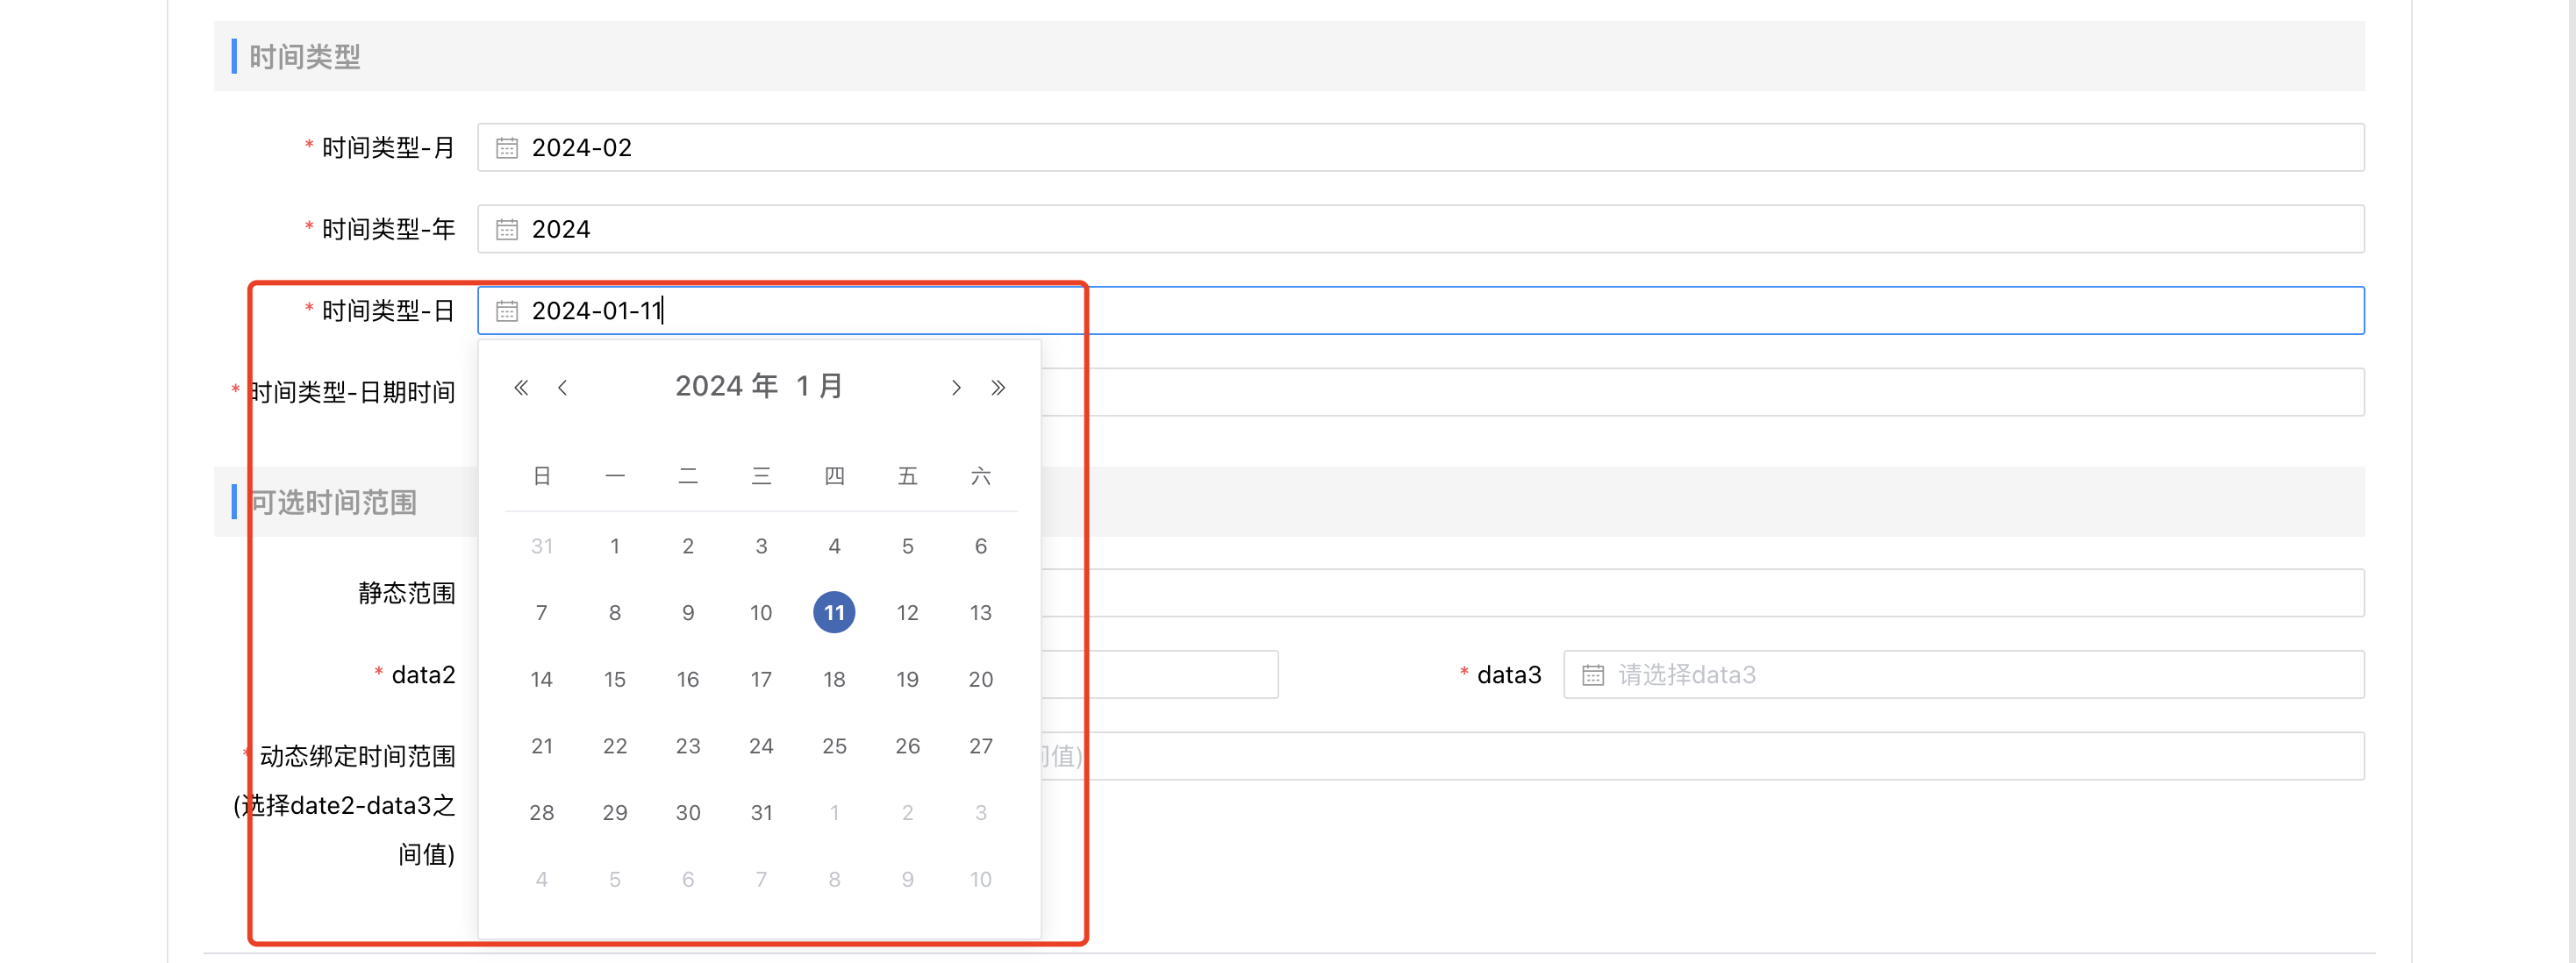Viewport: 2576px width, 963px height.
Task: Select December 31 from previous month
Action: pyautogui.click(x=542, y=546)
